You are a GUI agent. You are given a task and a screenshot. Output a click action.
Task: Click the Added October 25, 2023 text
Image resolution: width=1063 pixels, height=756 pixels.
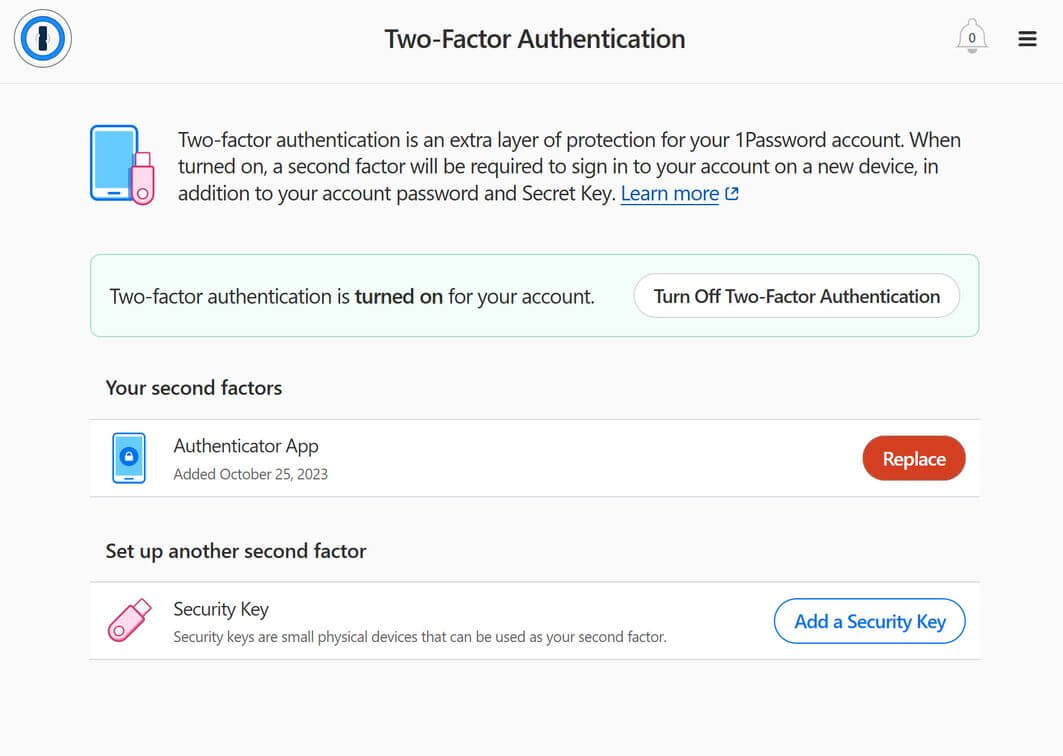[251, 475]
